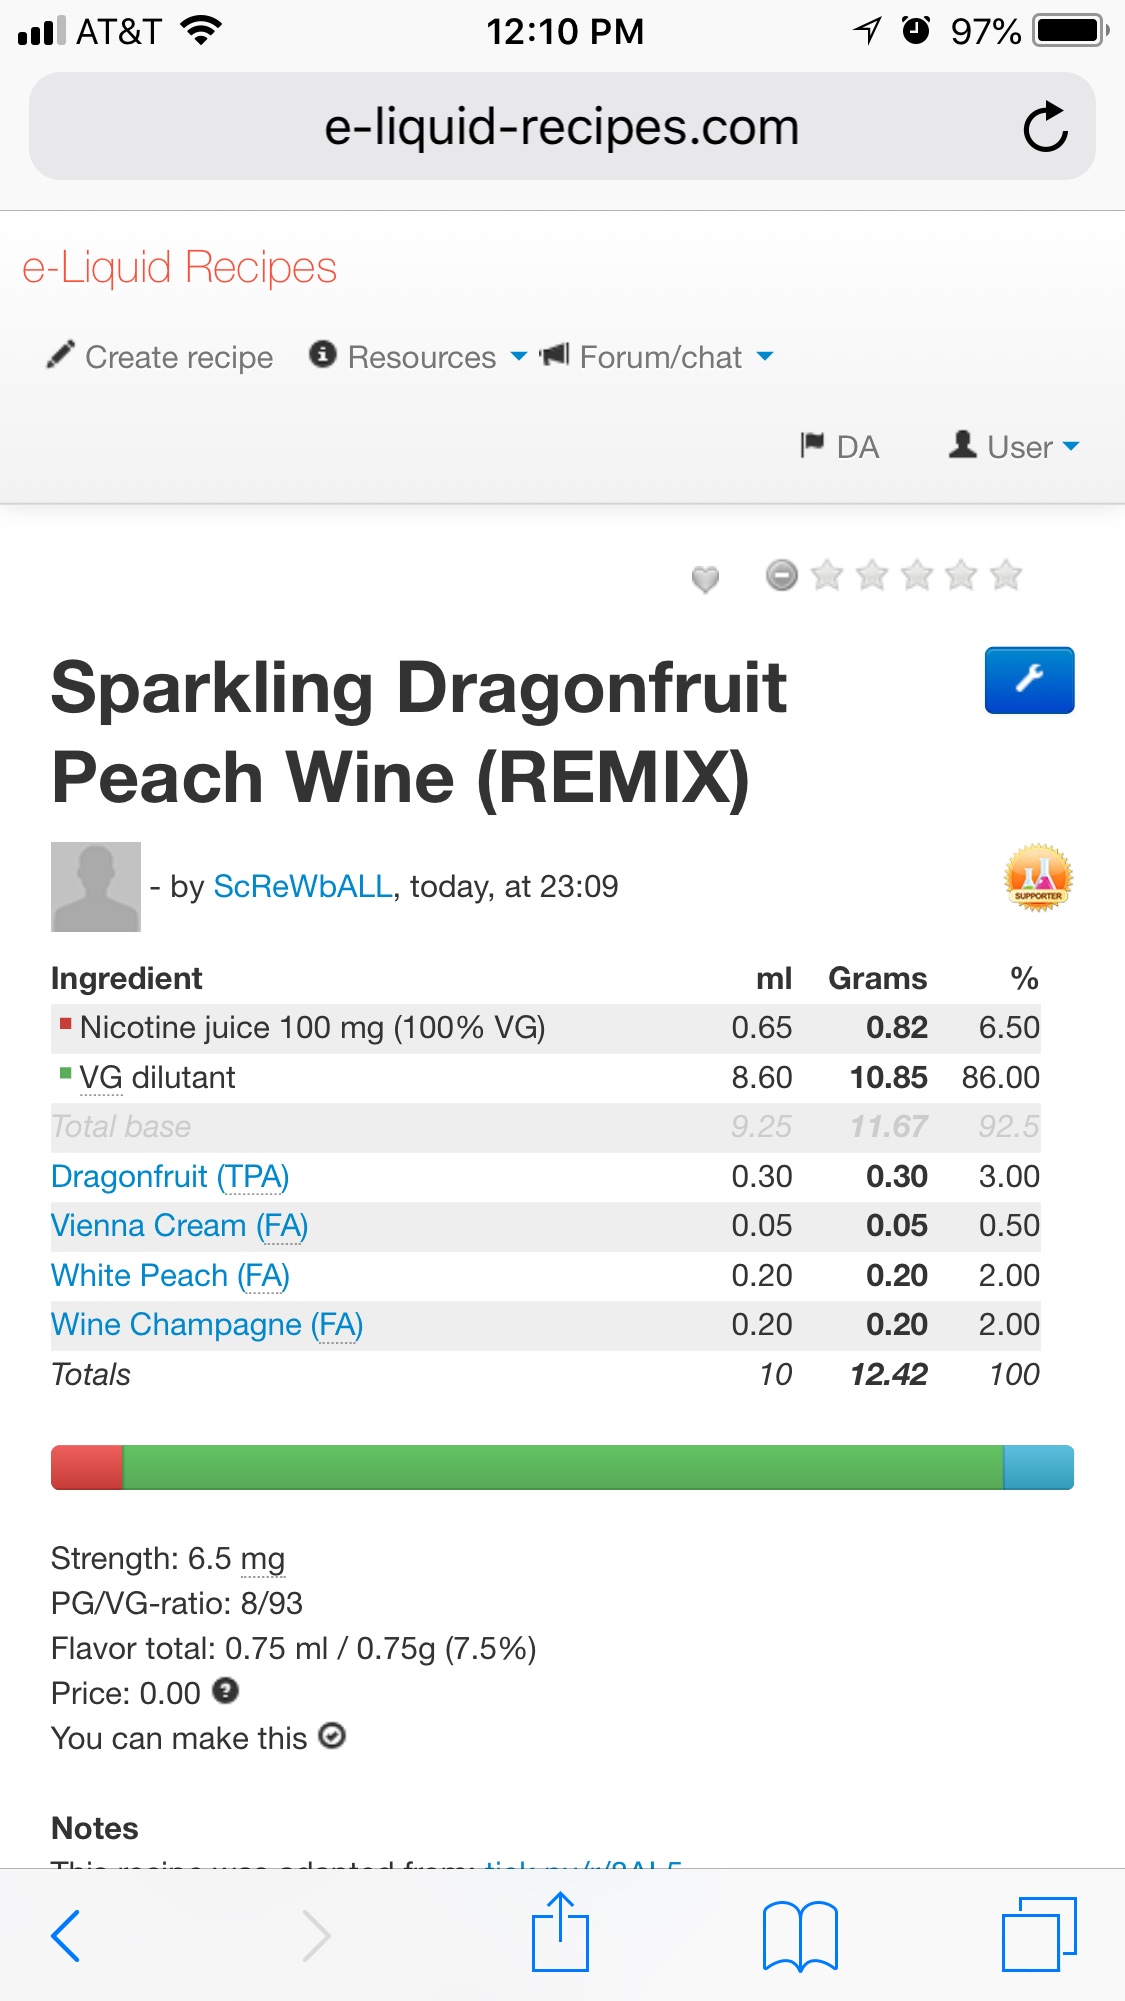
Task: Expand the Resources dropdown menu
Action: [420, 357]
